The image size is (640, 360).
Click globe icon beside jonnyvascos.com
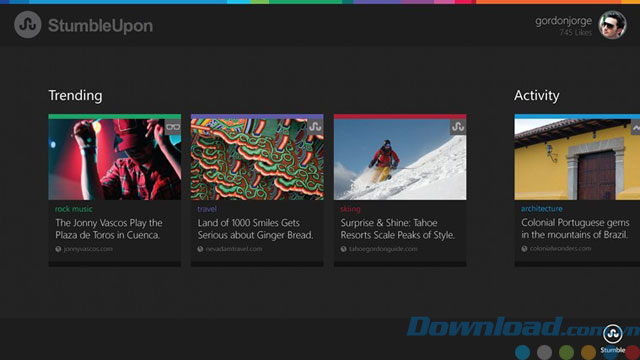pos(58,249)
